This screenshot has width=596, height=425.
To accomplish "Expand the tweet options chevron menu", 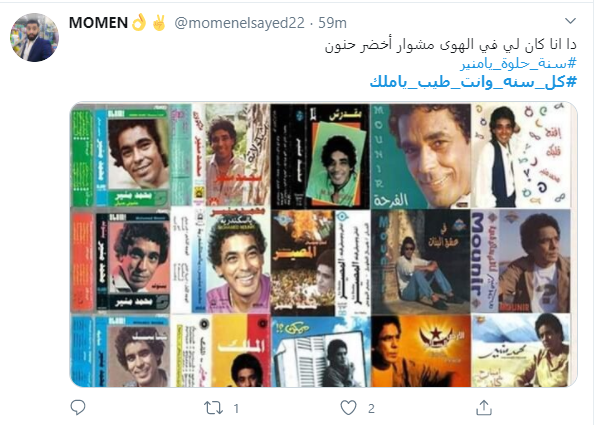I will point(570,21).
